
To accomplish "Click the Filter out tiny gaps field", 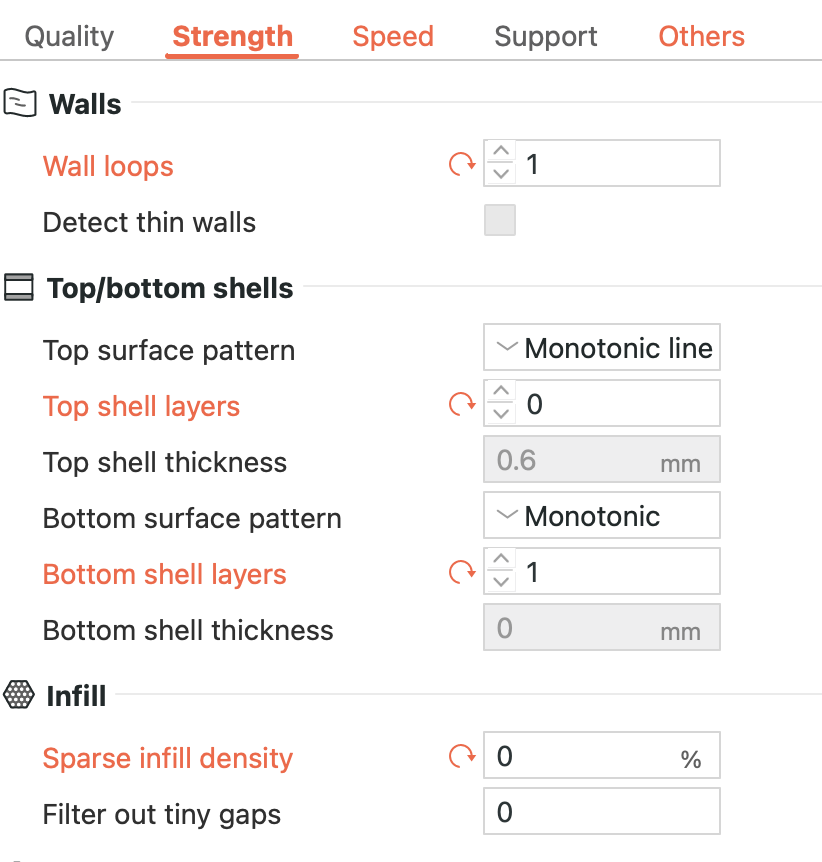I will click(x=600, y=811).
